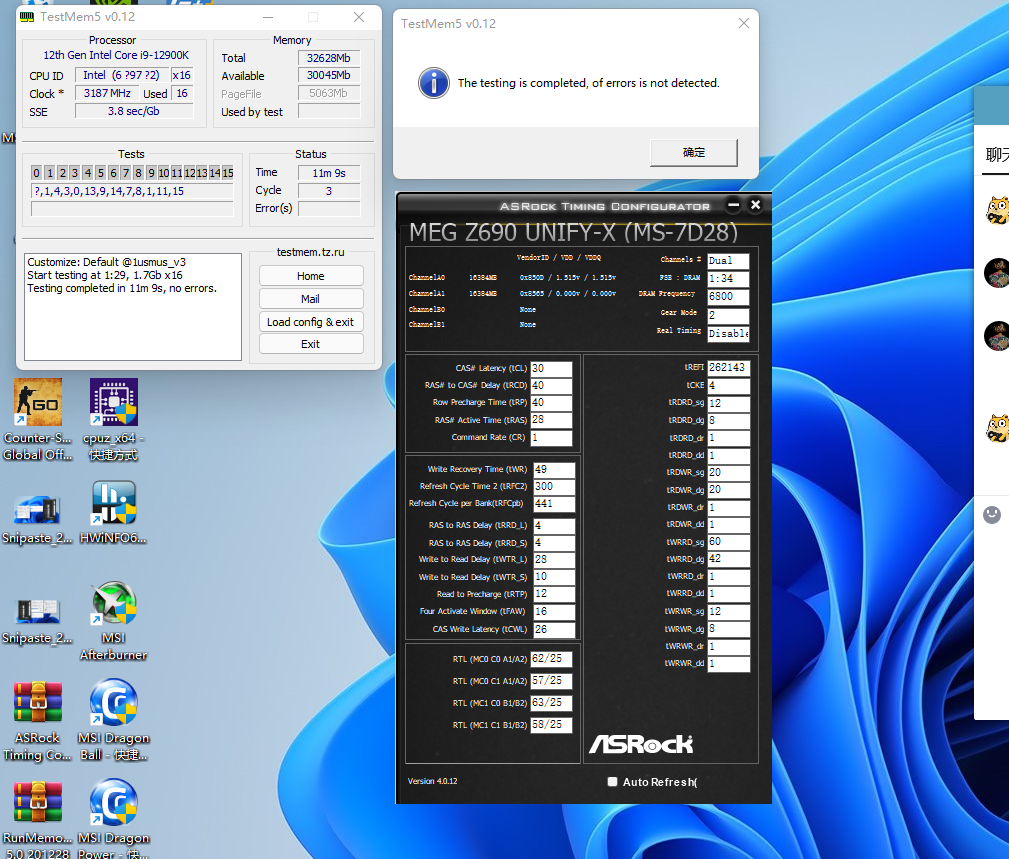
Task: Click the 'Testing completed in 11m 9s' log line
Action: (x=122, y=288)
